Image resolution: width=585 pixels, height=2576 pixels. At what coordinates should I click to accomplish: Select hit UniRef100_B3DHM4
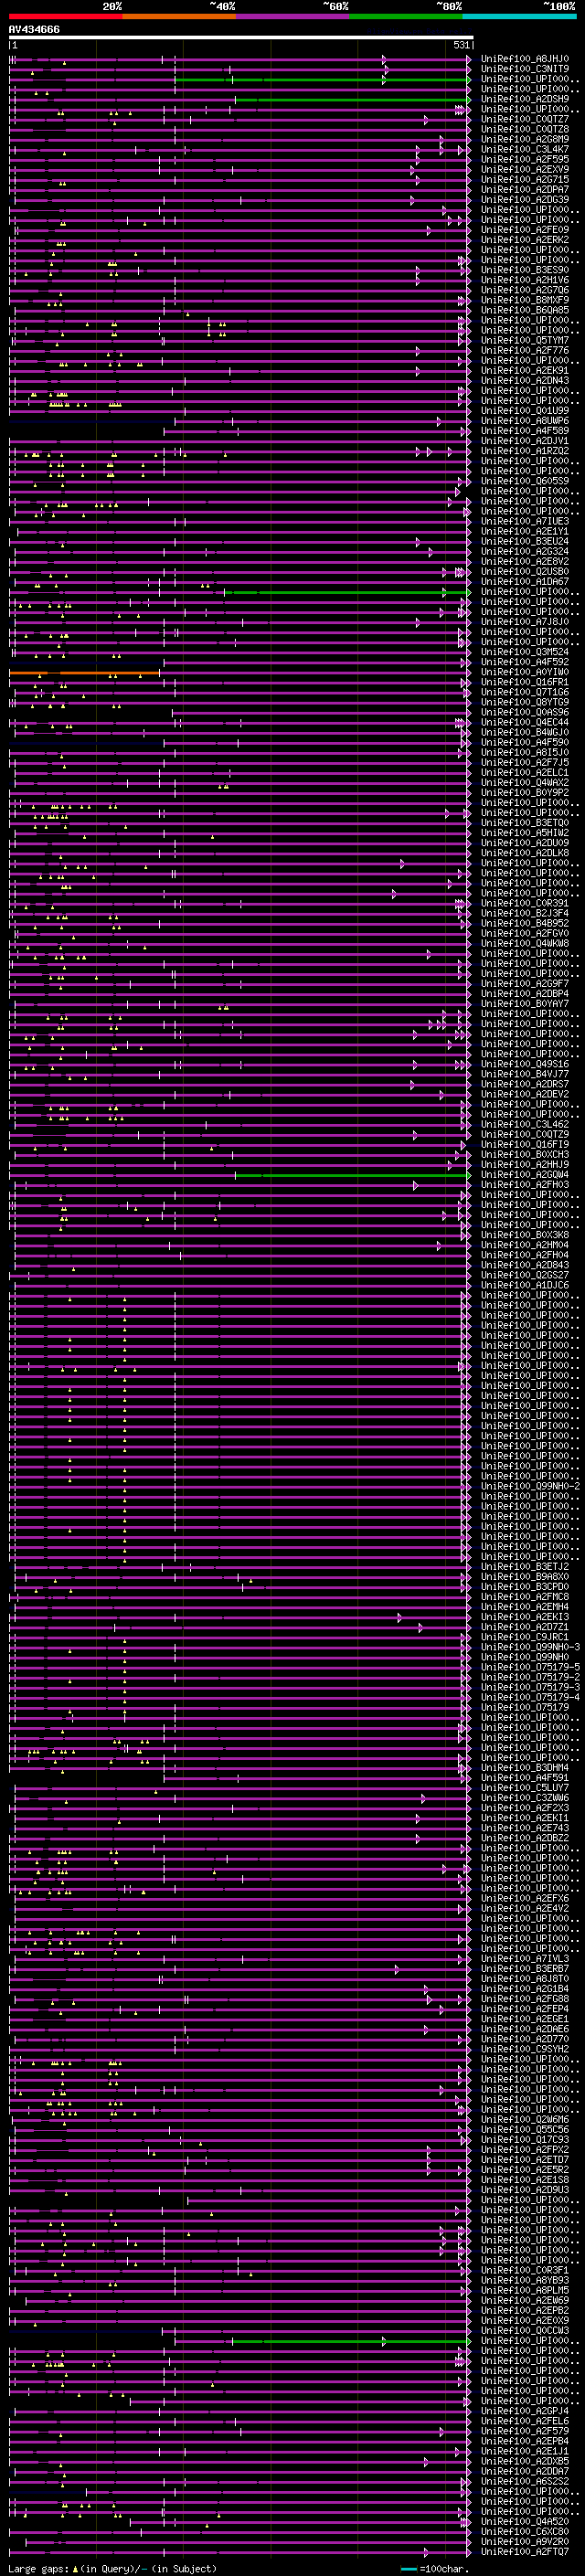525,1768
